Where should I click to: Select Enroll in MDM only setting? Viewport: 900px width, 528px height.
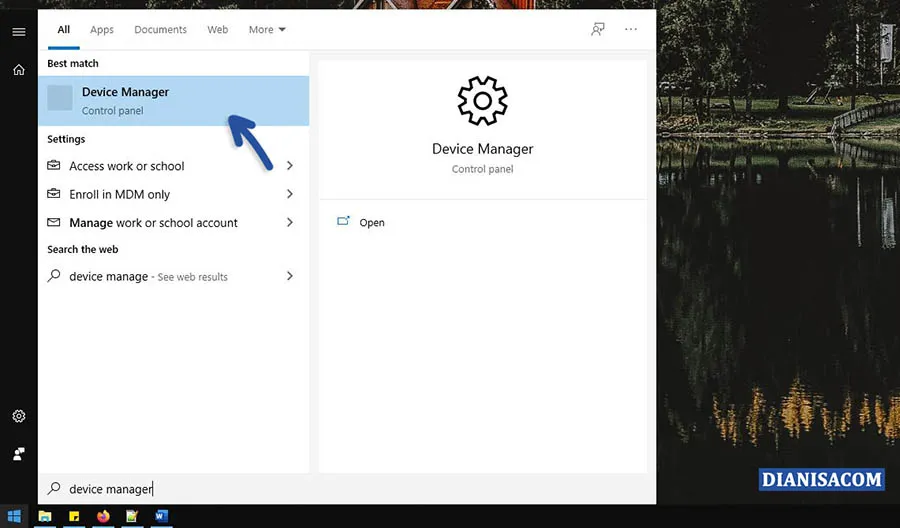click(x=173, y=194)
